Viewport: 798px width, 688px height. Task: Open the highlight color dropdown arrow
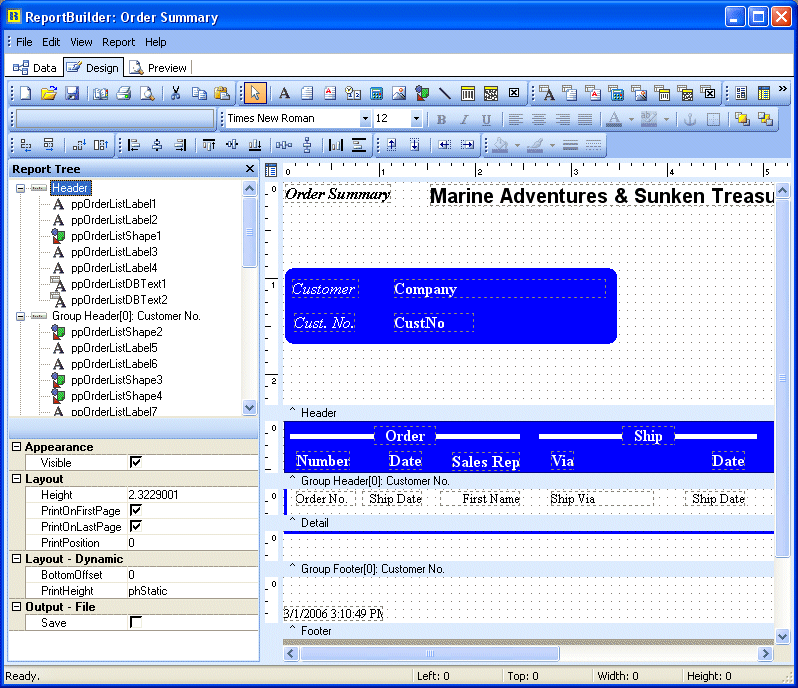(666, 120)
